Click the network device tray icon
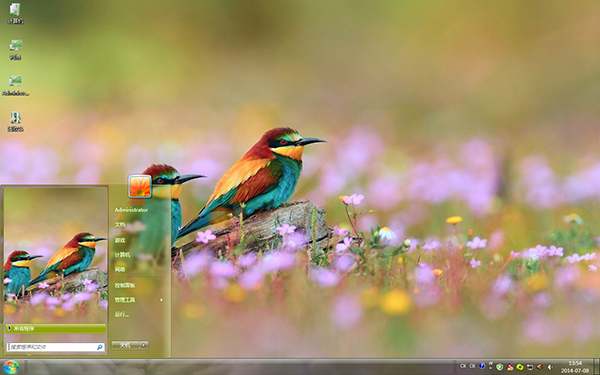Image resolution: width=600 pixels, height=375 pixels. click(530, 367)
